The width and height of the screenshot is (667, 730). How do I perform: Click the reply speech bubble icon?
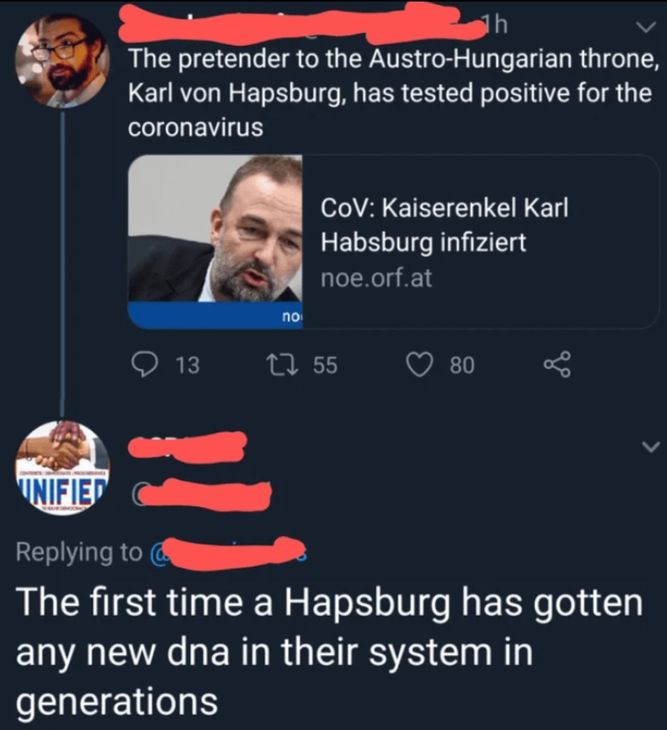[x=144, y=365]
